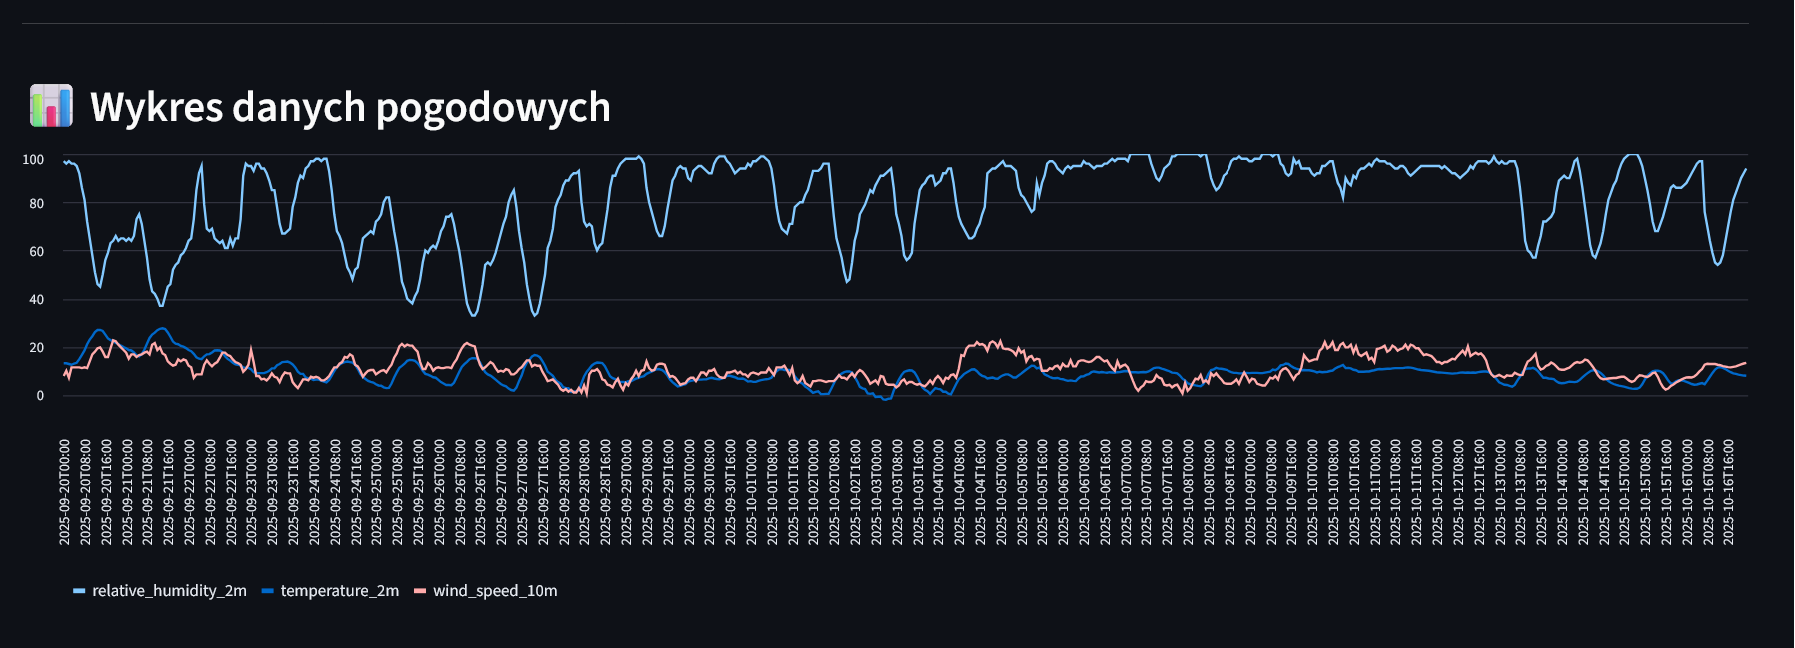The height and width of the screenshot is (648, 1795).
Task: Click the dark blue temperature_2m legend swatch
Action: (x=267, y=591)
